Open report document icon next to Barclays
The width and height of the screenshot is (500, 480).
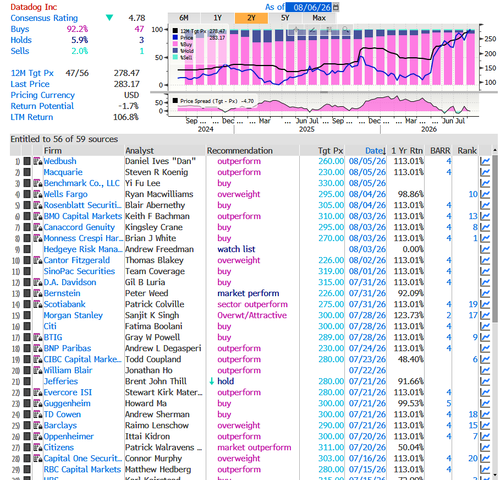[x=38, y=426]
